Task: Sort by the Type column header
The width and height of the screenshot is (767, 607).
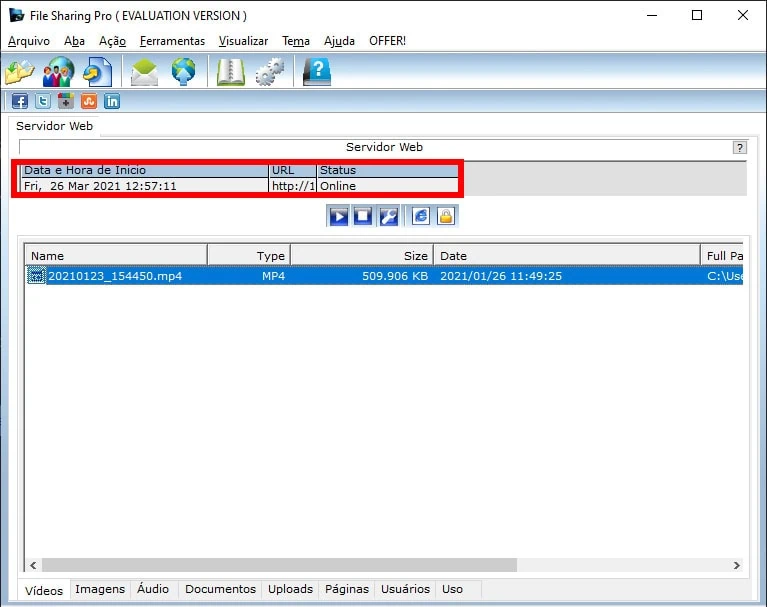Action: [249, 255]
